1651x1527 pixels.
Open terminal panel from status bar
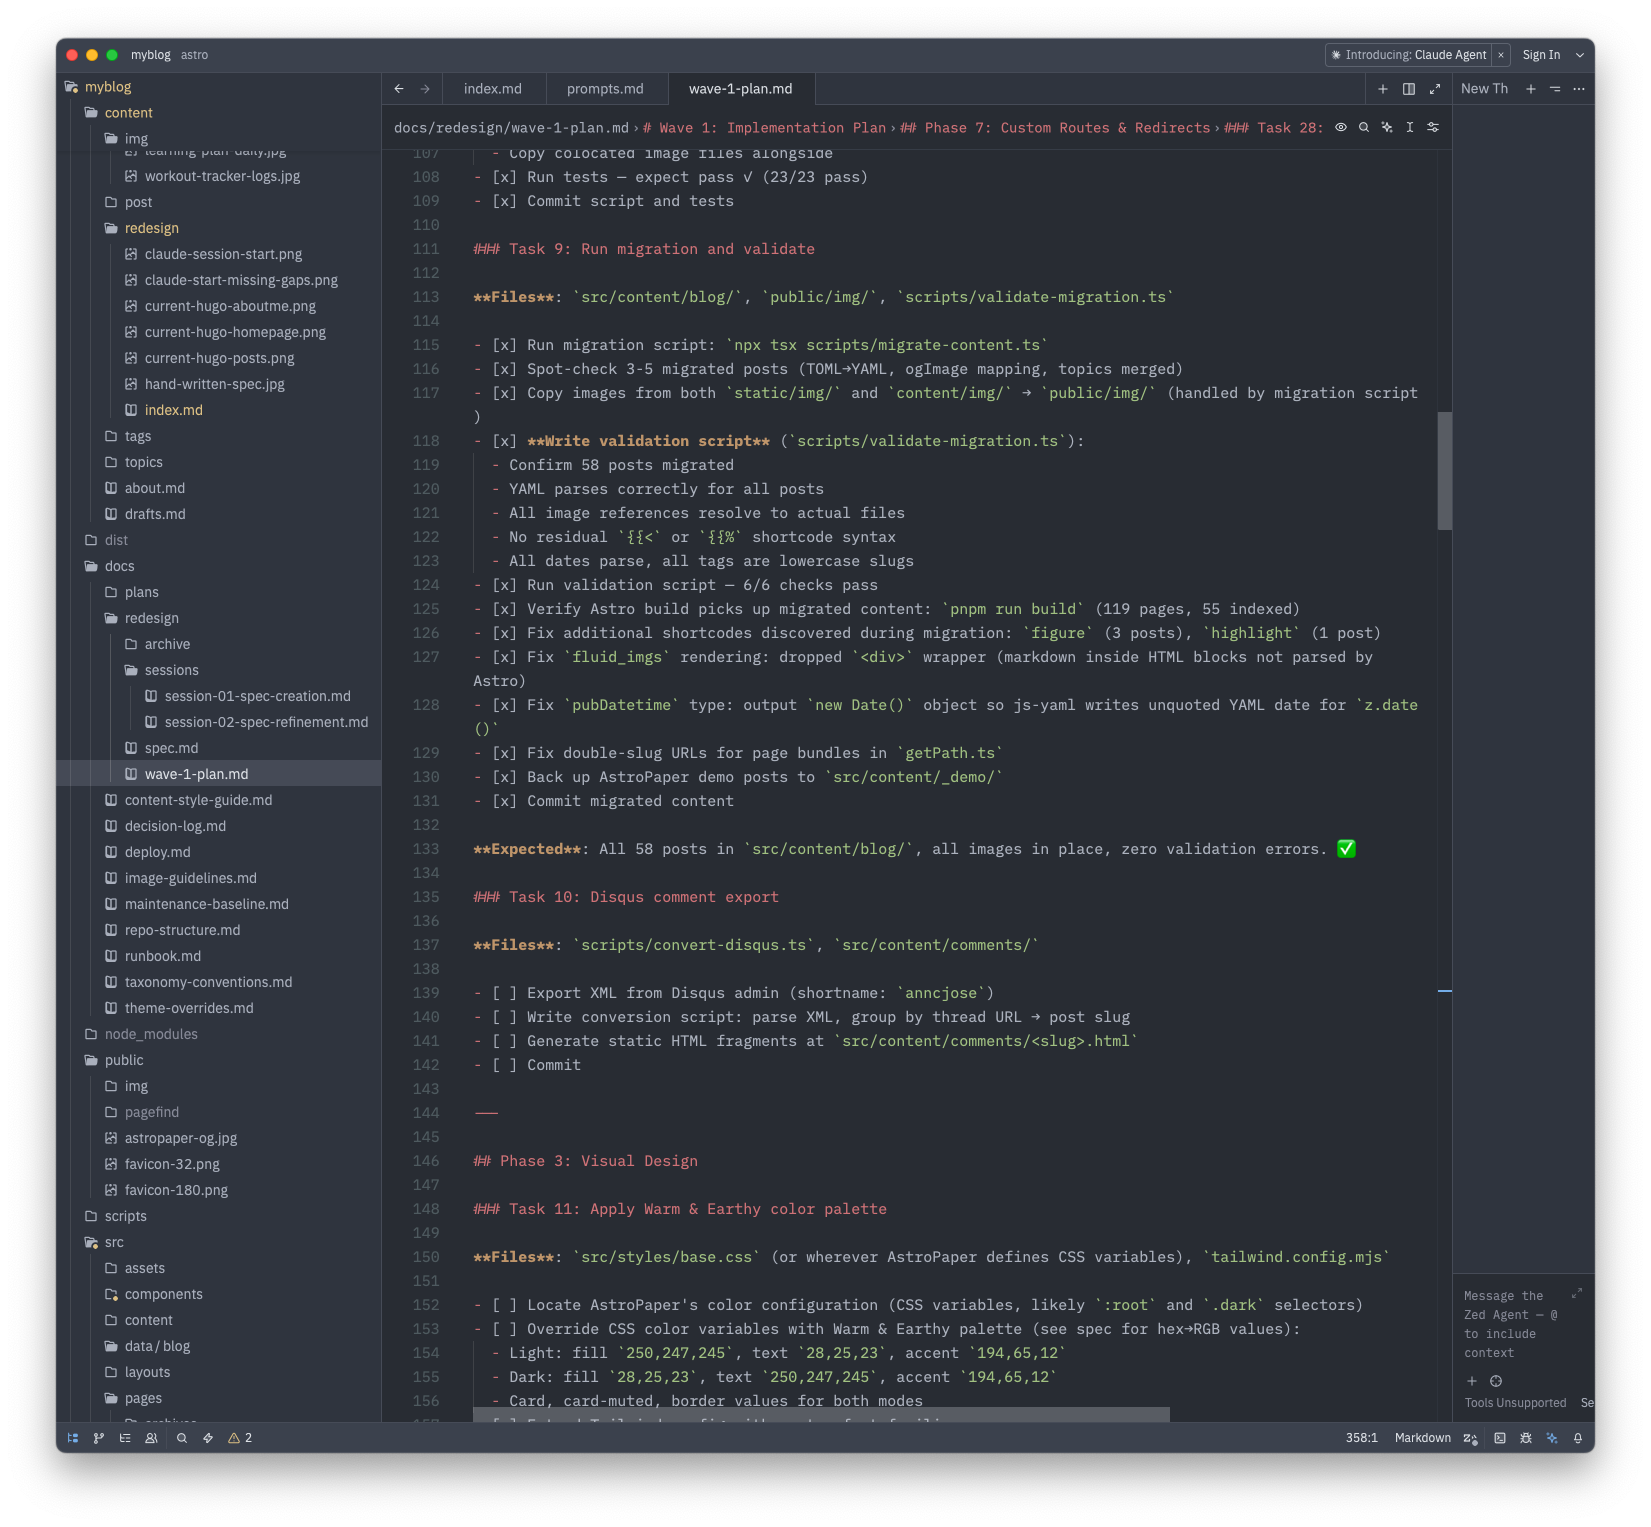click(1499, 1438)
